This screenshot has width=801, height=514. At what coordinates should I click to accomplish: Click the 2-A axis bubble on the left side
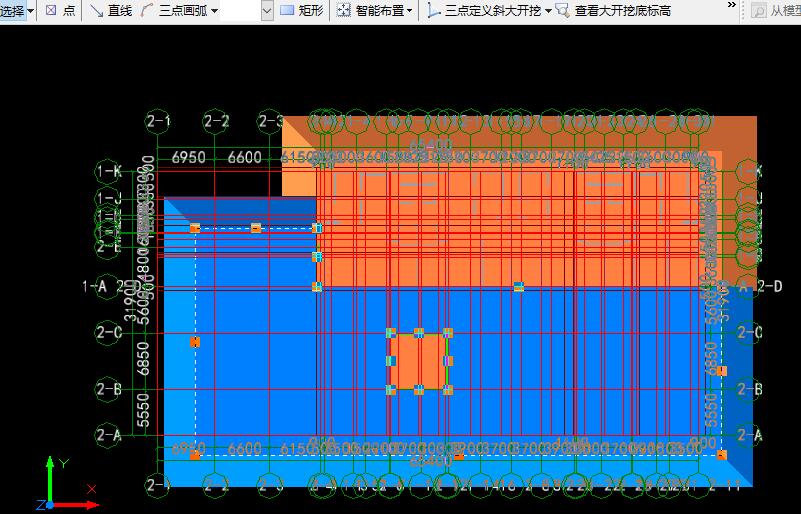click(x=109, y=435)
